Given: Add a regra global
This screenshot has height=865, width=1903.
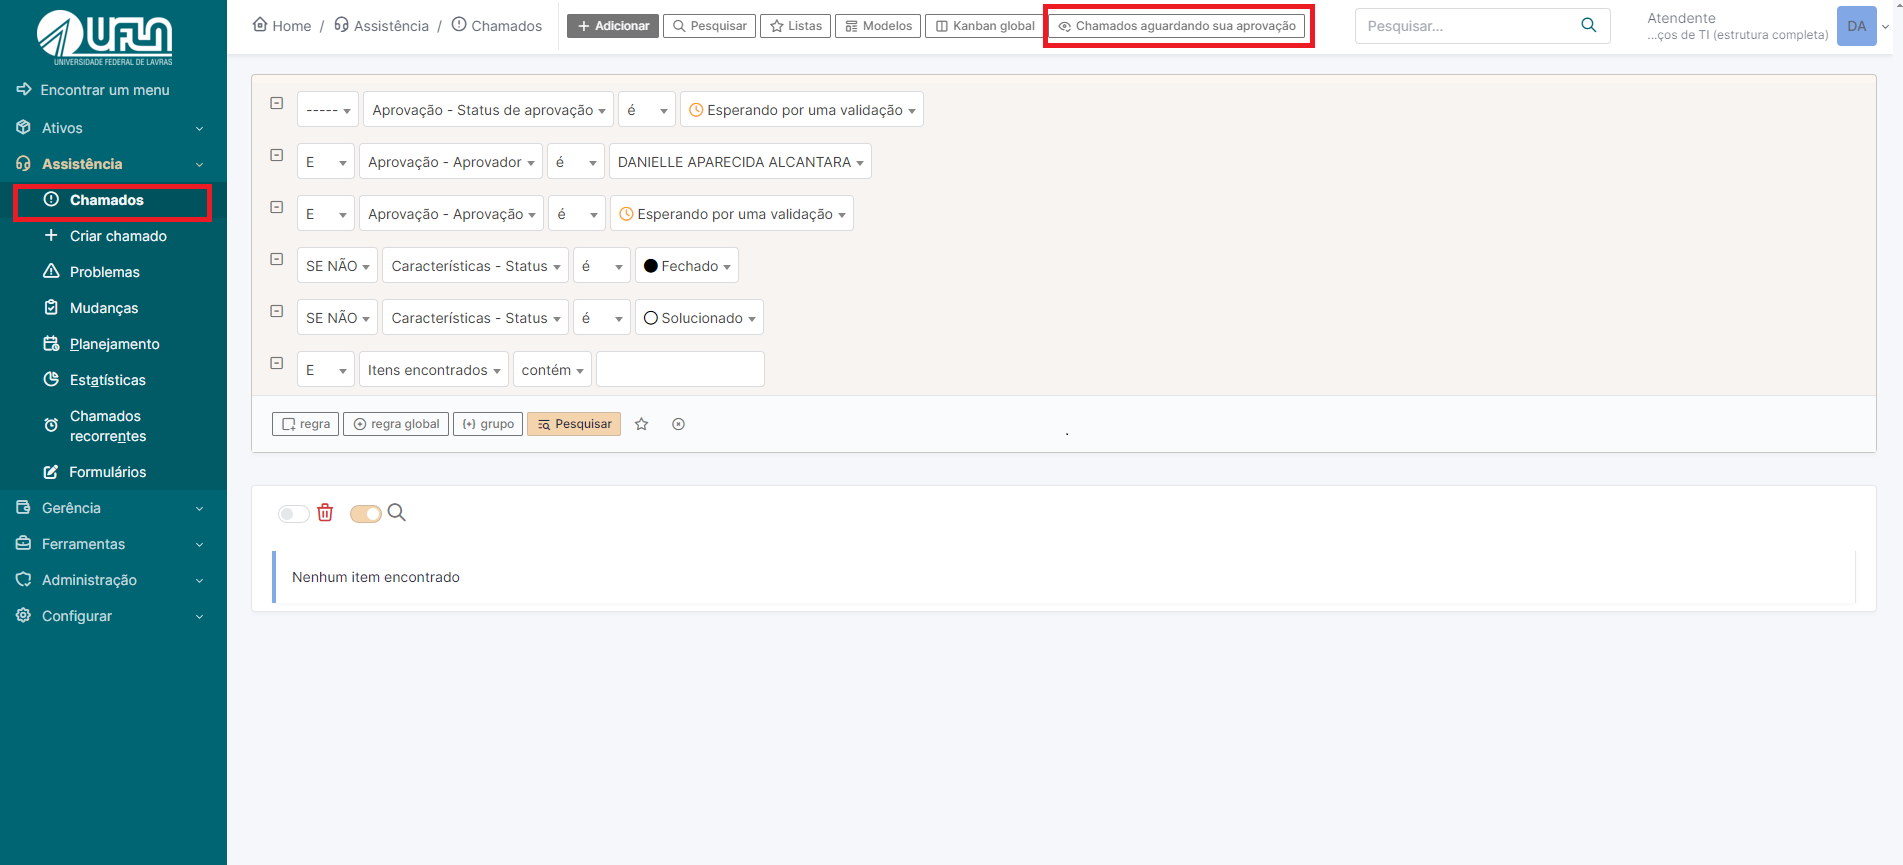Looking at the screenshot, I should 396,424.
